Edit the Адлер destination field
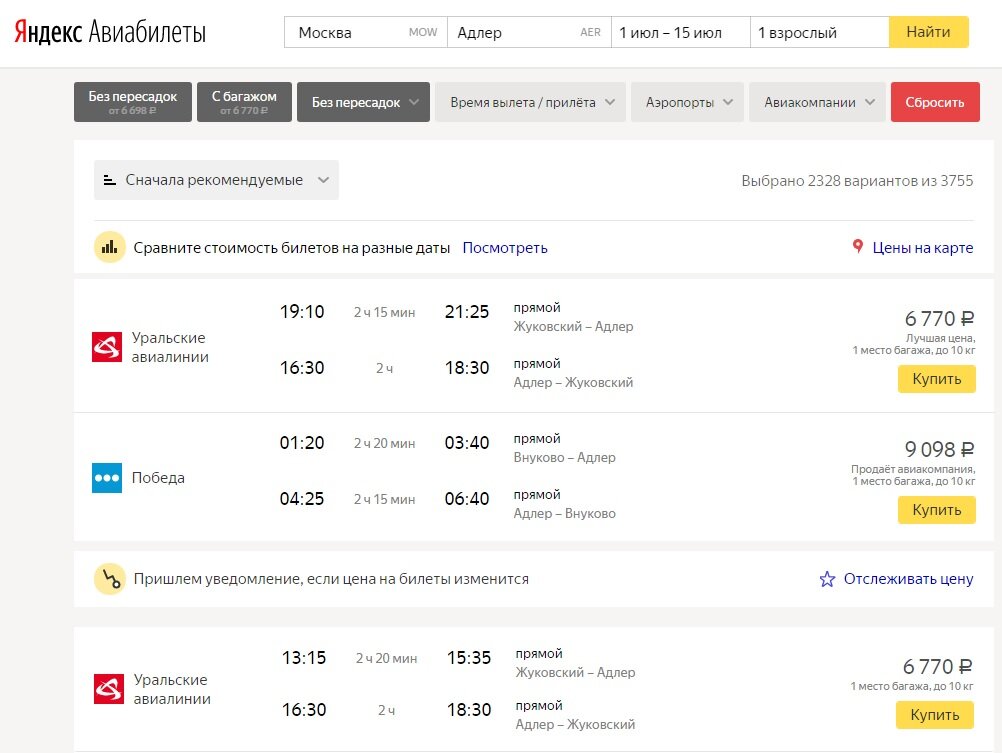Viewport: 1002px width, 753px height. pos(529,32)
